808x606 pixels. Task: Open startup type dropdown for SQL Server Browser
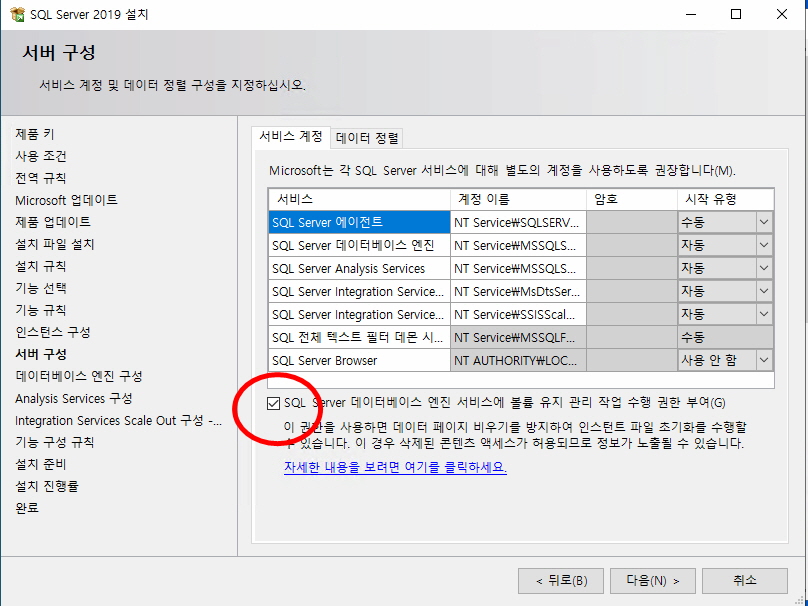[764, 360]
